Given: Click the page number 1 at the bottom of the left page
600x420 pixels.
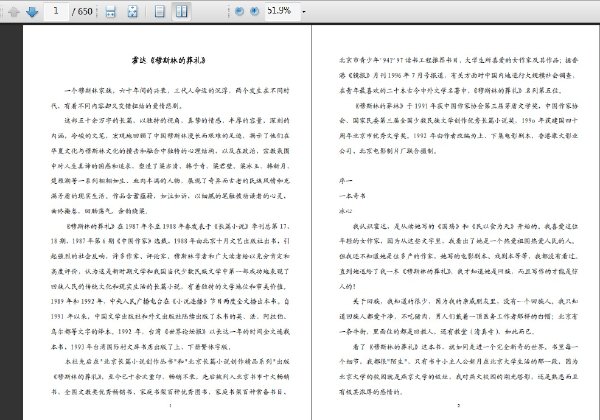Looking at the screenshot, I should pos(170,405).
